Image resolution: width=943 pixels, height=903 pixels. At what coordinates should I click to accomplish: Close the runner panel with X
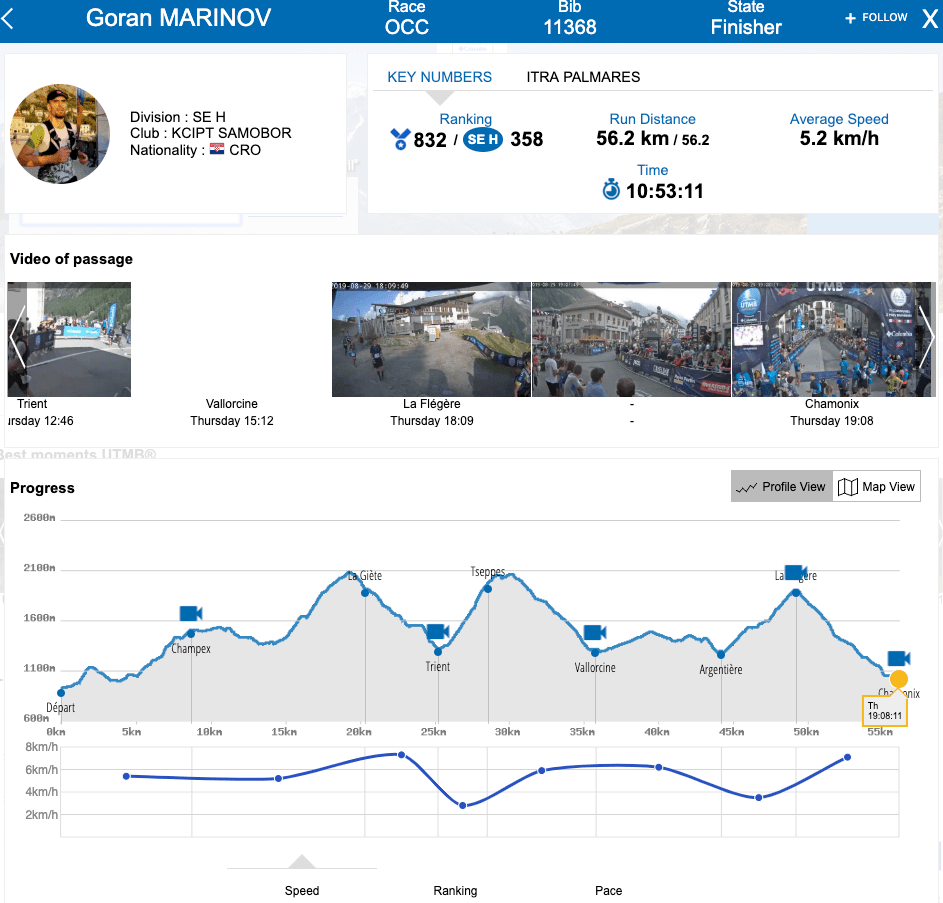(929, 19)
